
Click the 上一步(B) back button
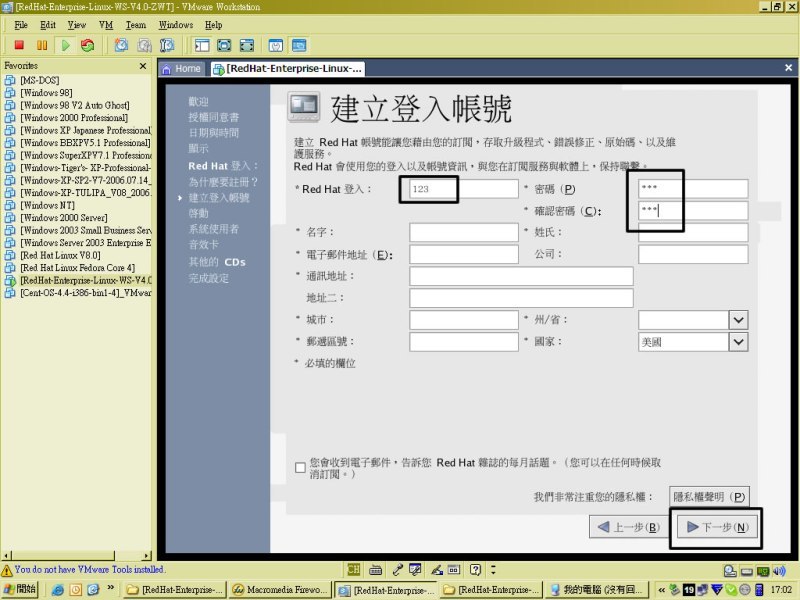click(x=628, y=527)
